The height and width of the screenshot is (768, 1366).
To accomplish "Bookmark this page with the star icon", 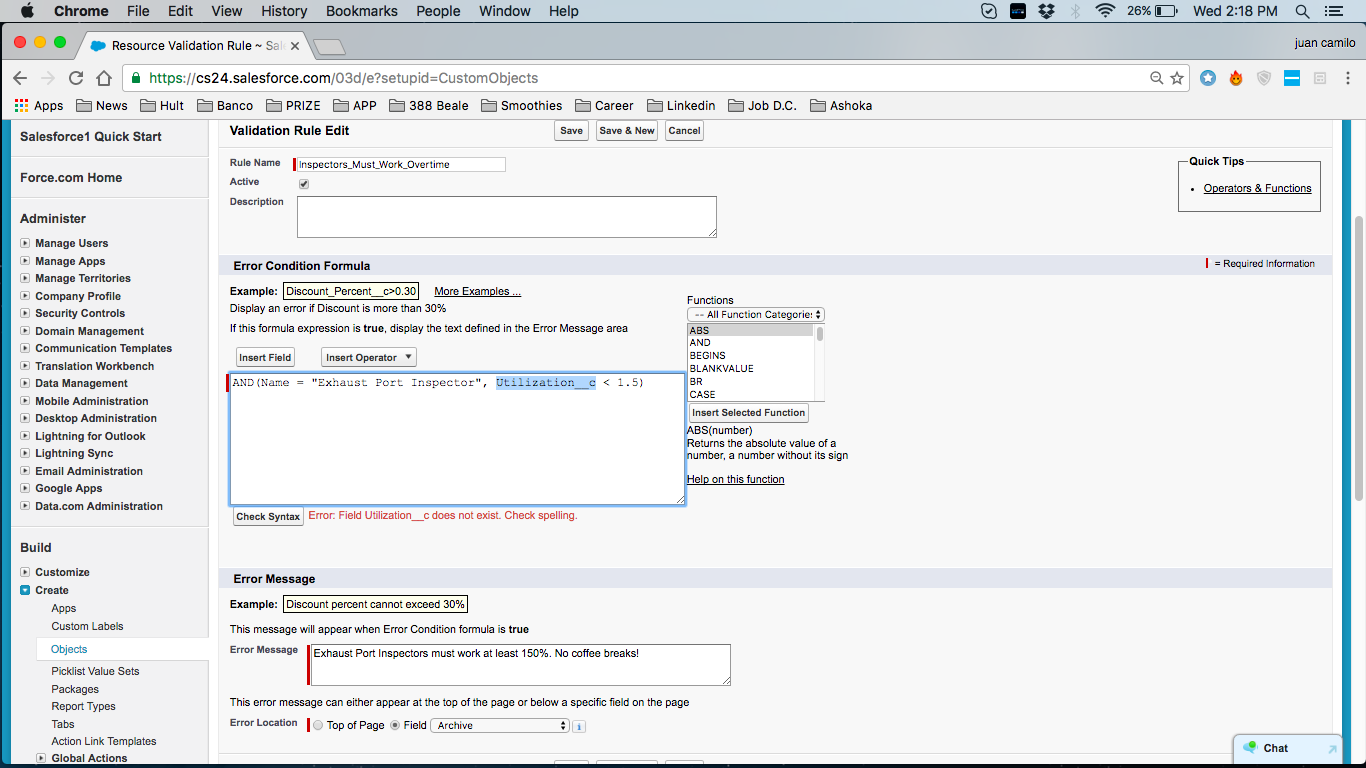I will [1177, 78].
